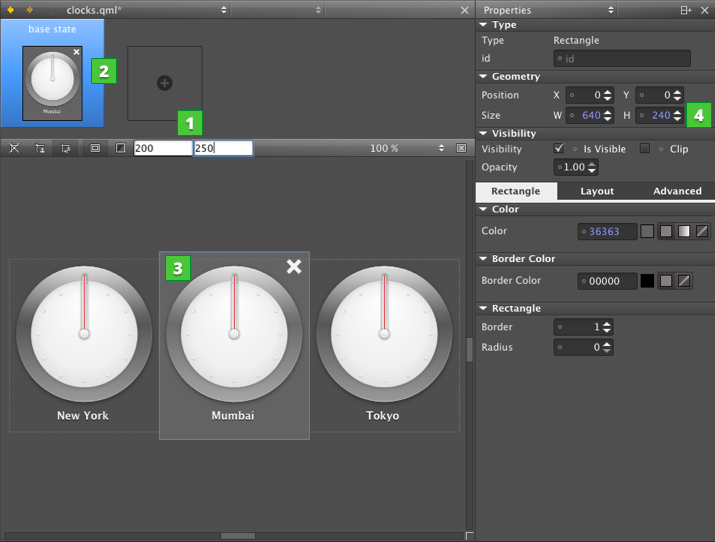Click the forward navigation arrow beside clocks.qml
The height and width of the screenshot is (542, 715).
(x=30, y=10)
